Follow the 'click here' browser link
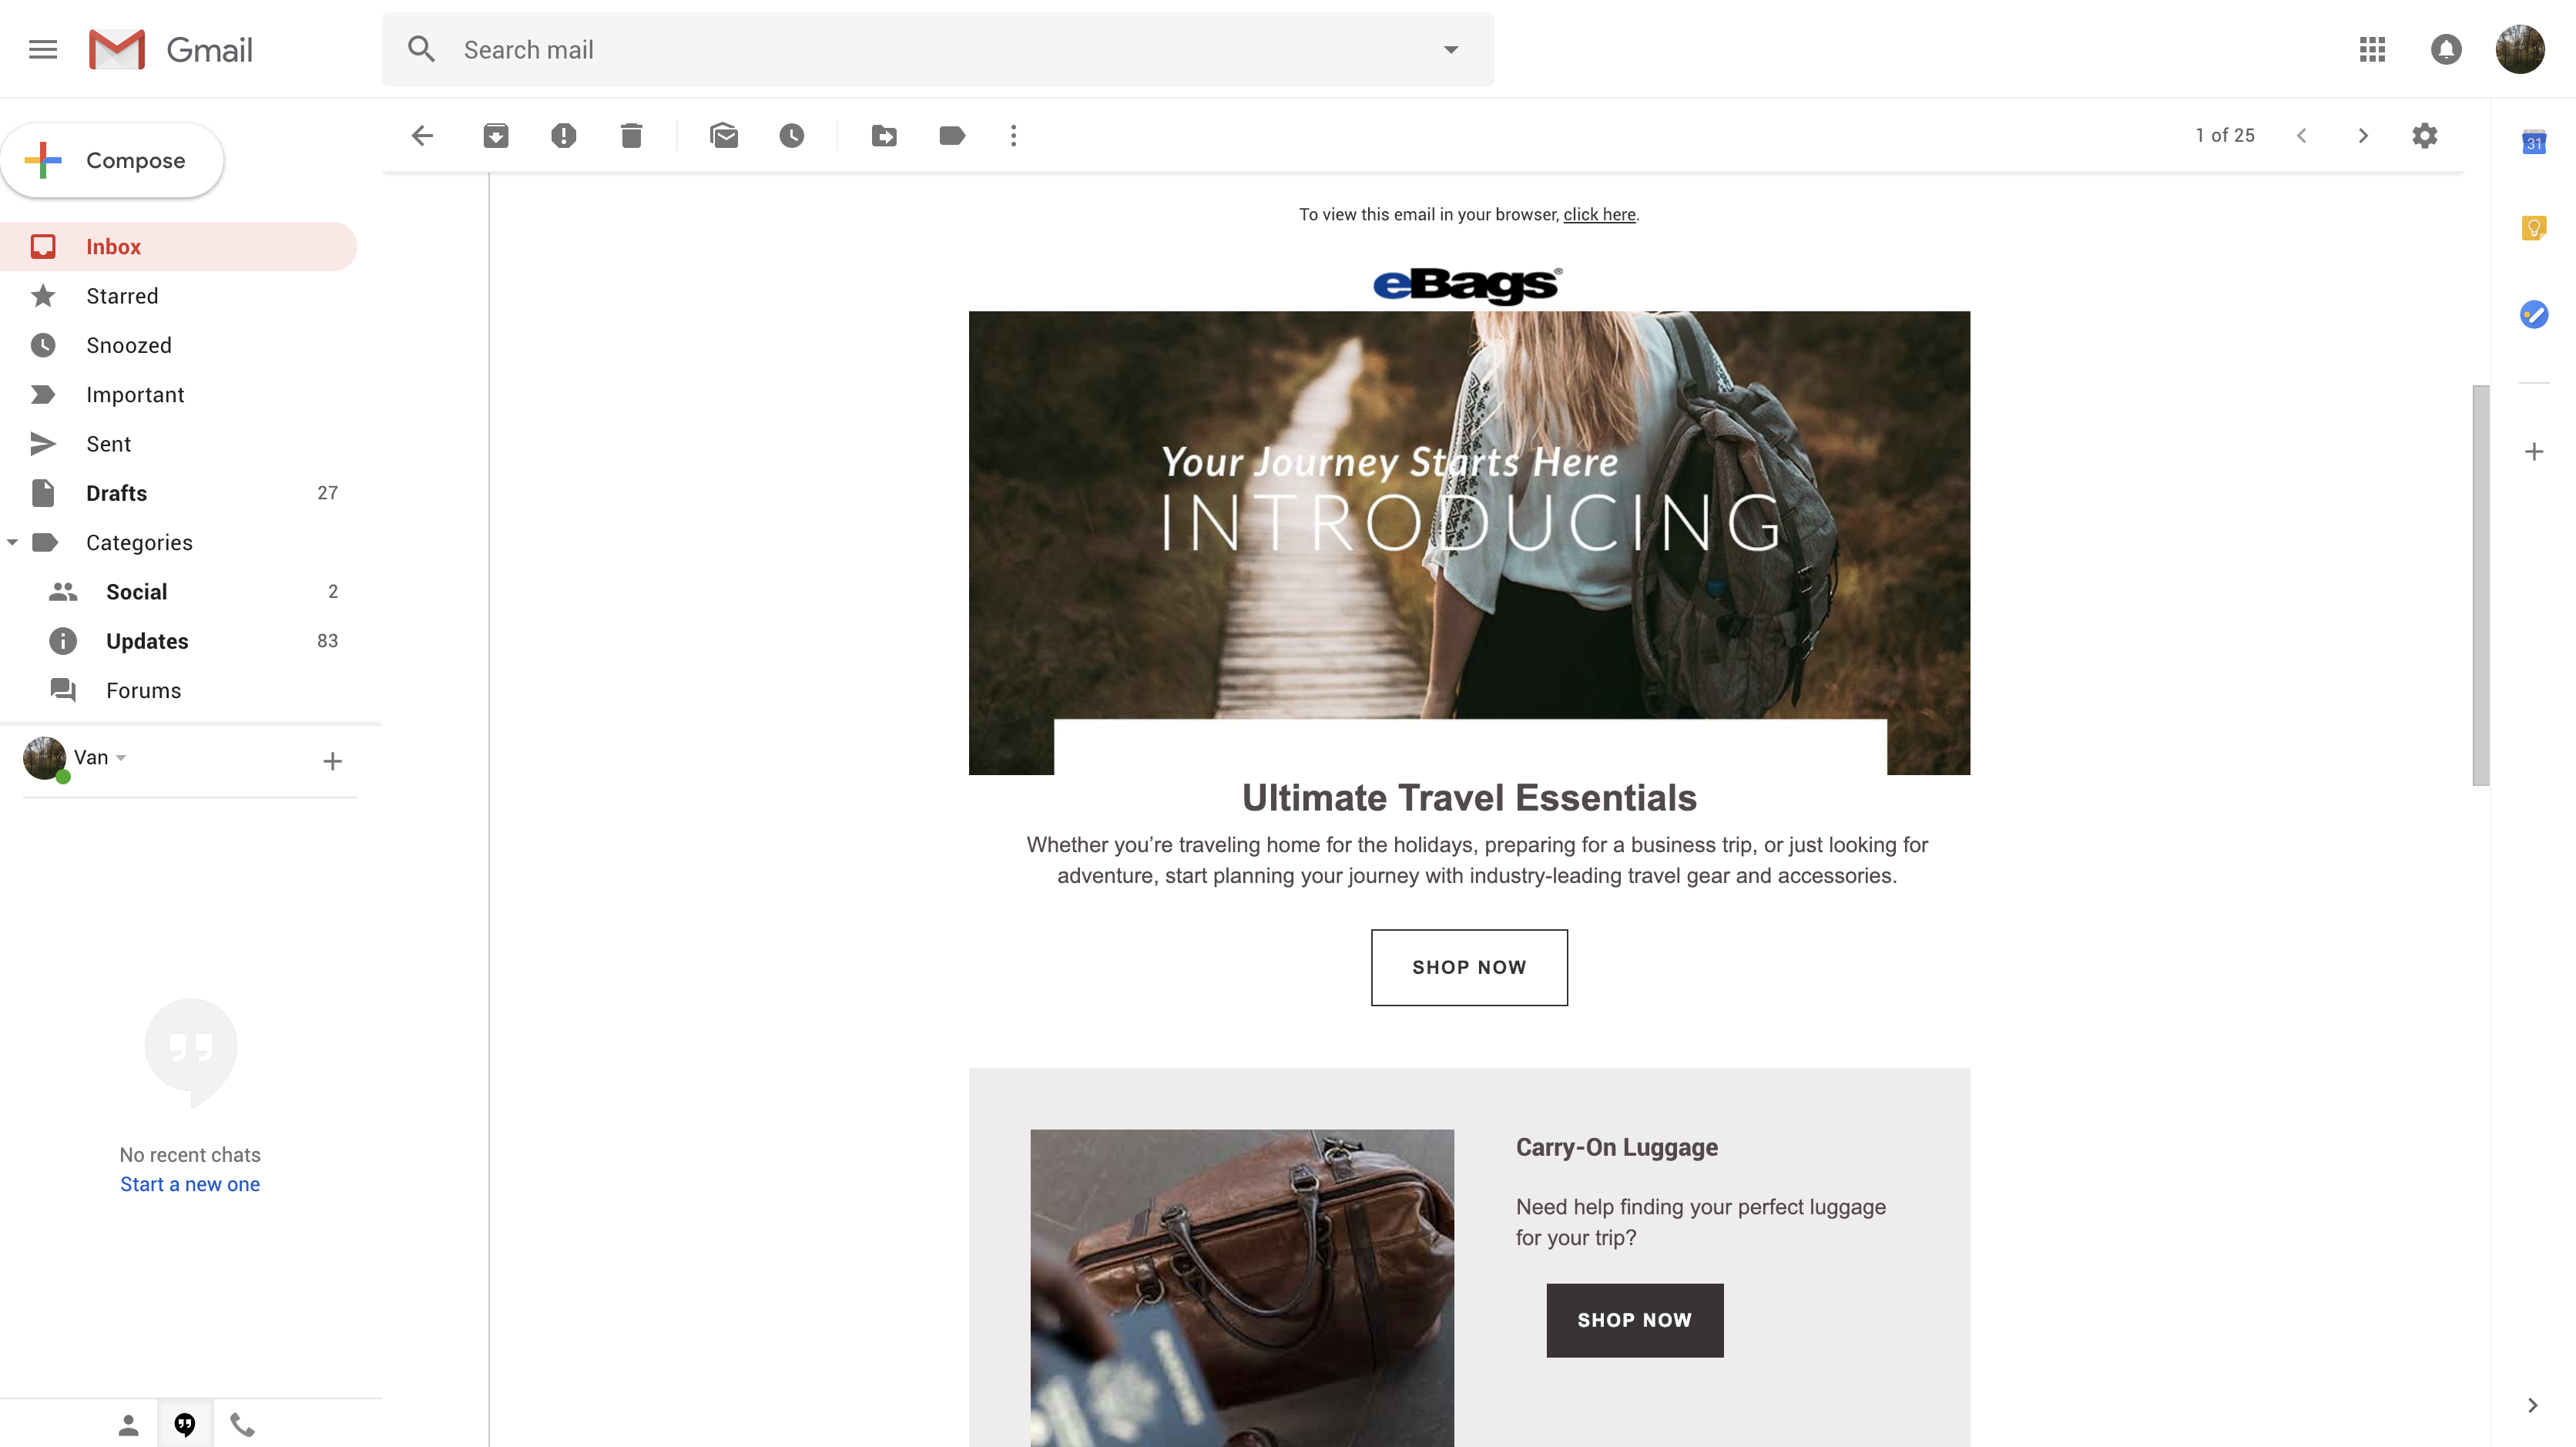Screen dimensions: 2576x1447 [x=1599, y=214]
